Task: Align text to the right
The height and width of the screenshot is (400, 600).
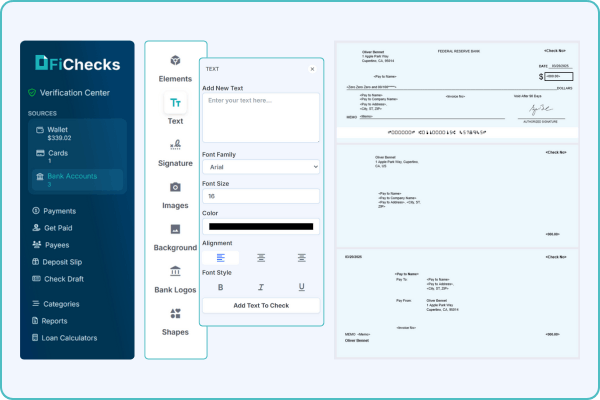Action: click(x=301, y=257)
